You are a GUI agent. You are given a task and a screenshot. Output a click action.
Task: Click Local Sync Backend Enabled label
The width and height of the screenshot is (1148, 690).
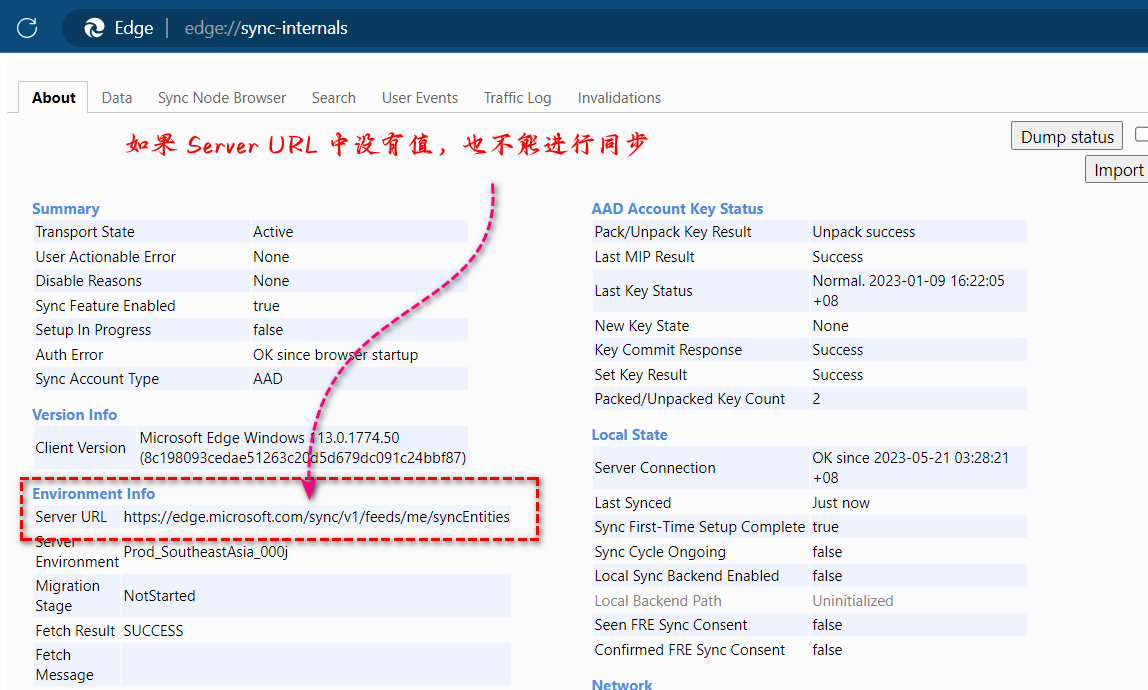click(686, 576)
